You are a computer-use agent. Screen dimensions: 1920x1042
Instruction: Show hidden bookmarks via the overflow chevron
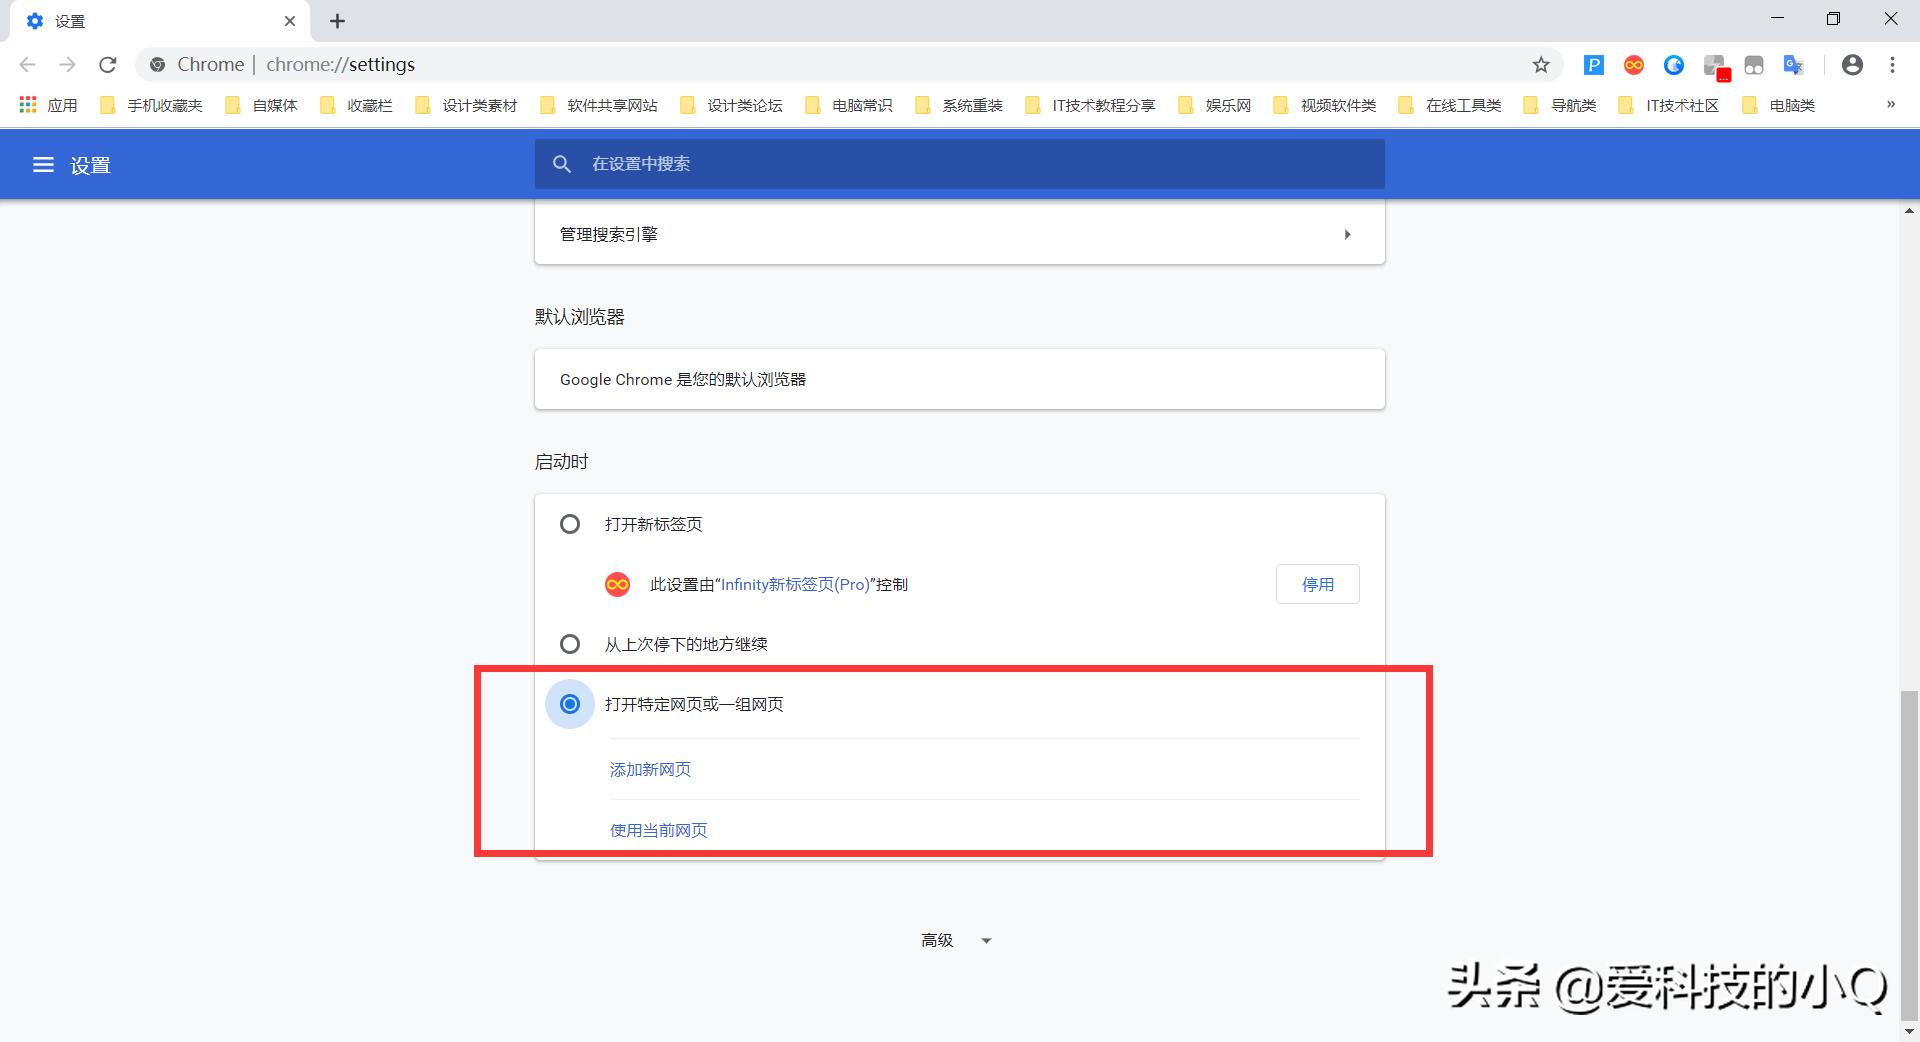click(x=1890, y=104)
